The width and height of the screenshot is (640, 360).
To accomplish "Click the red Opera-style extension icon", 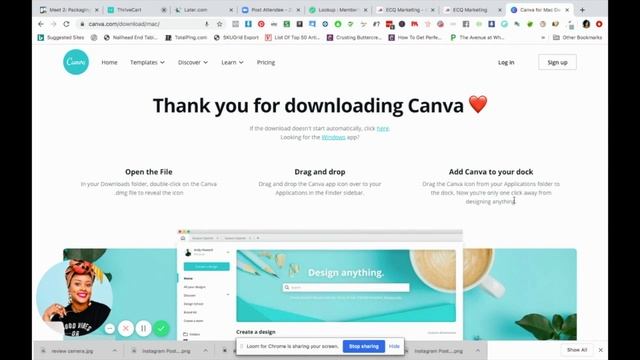I will tap(599, 24).
